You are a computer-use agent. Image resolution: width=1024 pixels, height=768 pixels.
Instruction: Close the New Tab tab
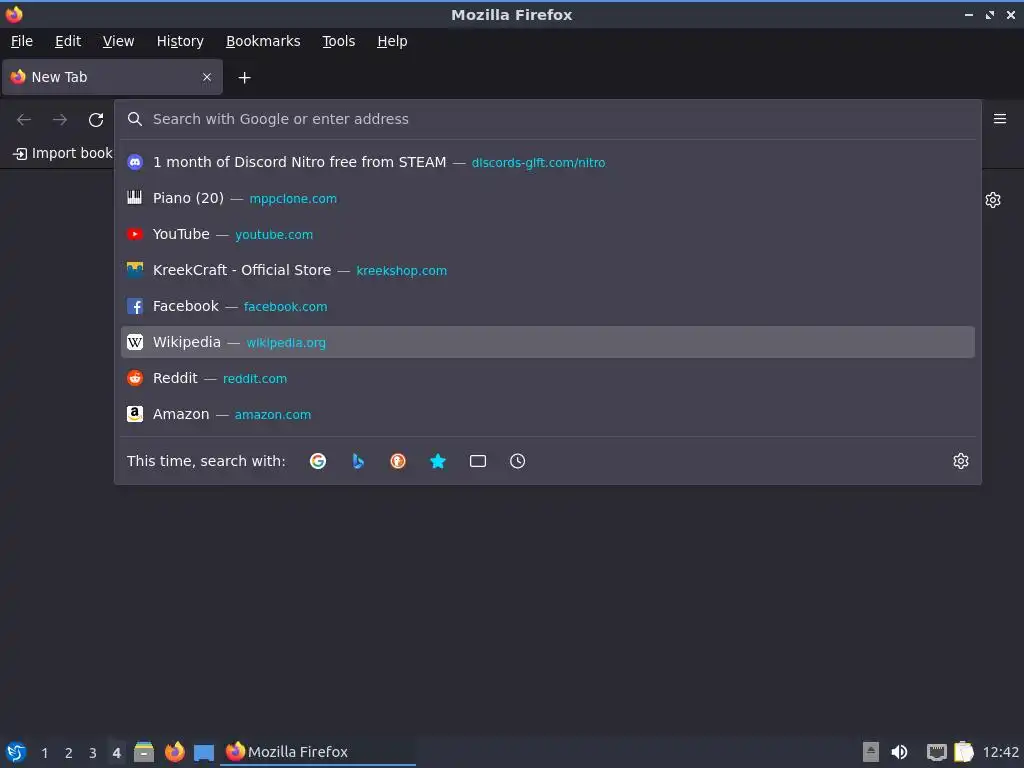[x=207, y=77]
